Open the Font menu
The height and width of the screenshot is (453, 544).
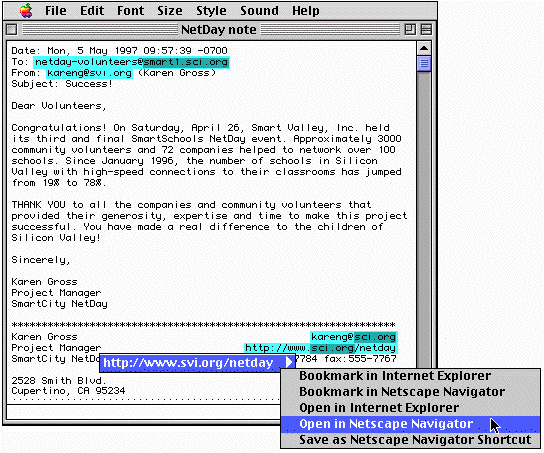pyautogui.click(x=130, y=11)
